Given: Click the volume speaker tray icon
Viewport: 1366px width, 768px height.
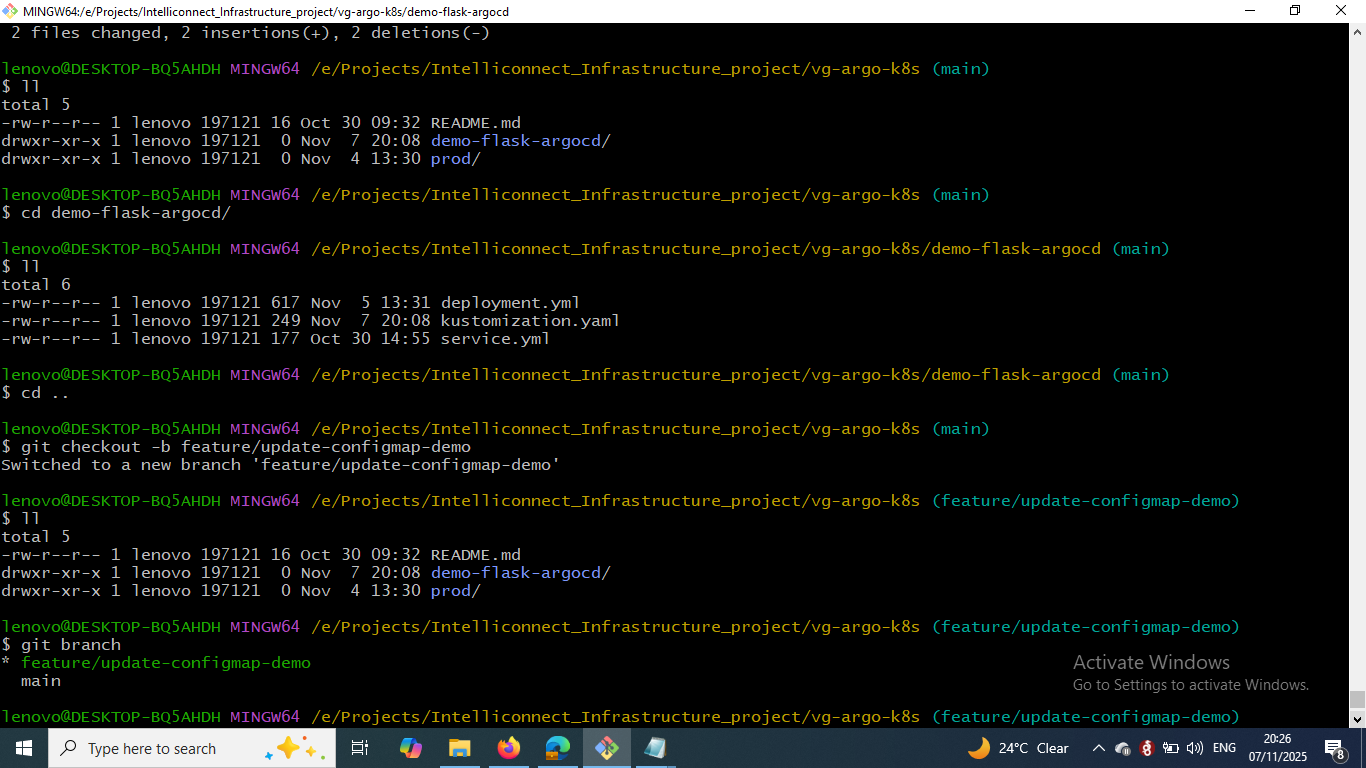Looking at the screenshot, I should coord(1195,748).
